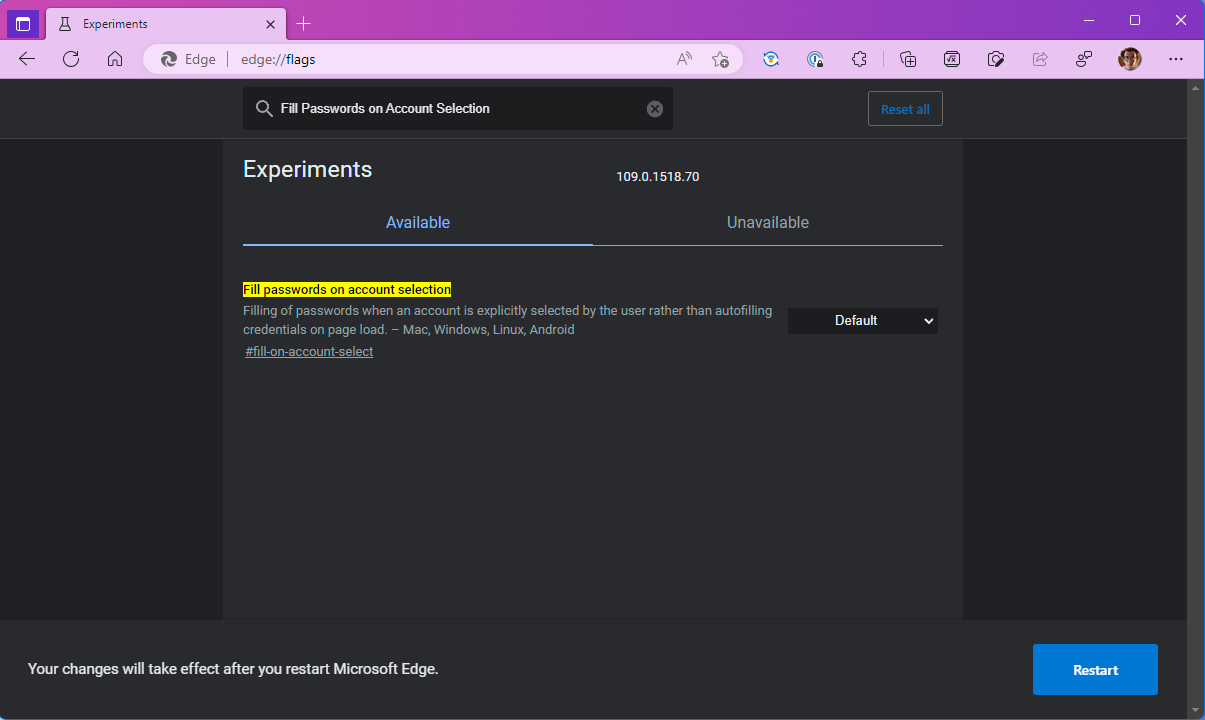This screenshot has height=720, width=1205.
Task: Select the Experiments browser tab
Action: [167, 24]
